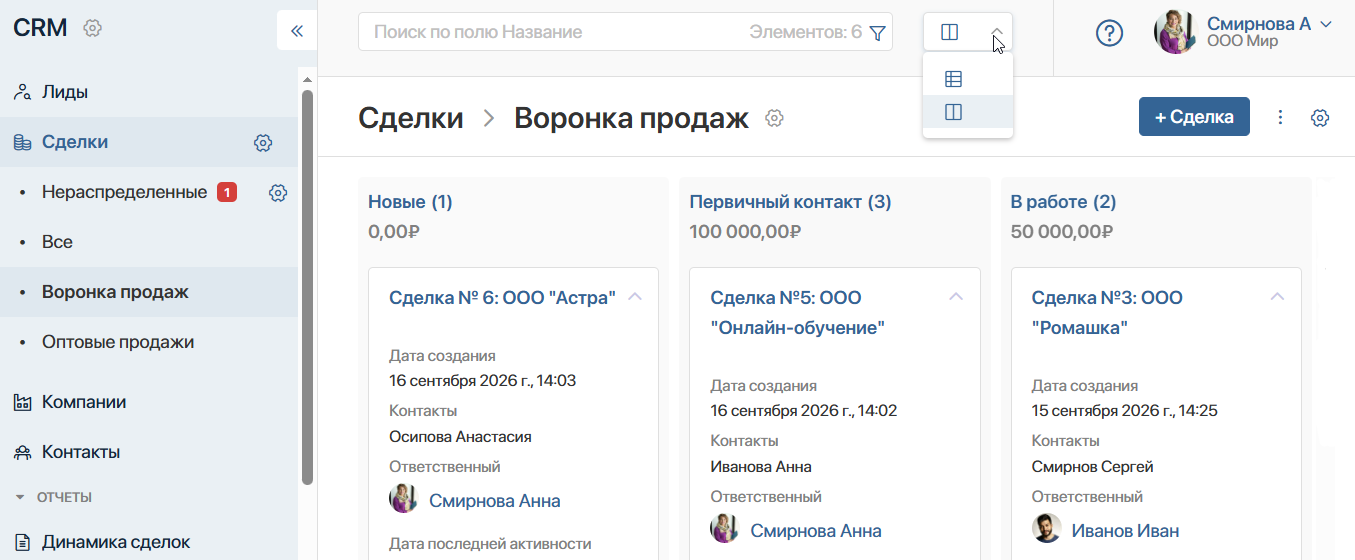Open gear settings for Нераспределенные item

tap(278, 193)
